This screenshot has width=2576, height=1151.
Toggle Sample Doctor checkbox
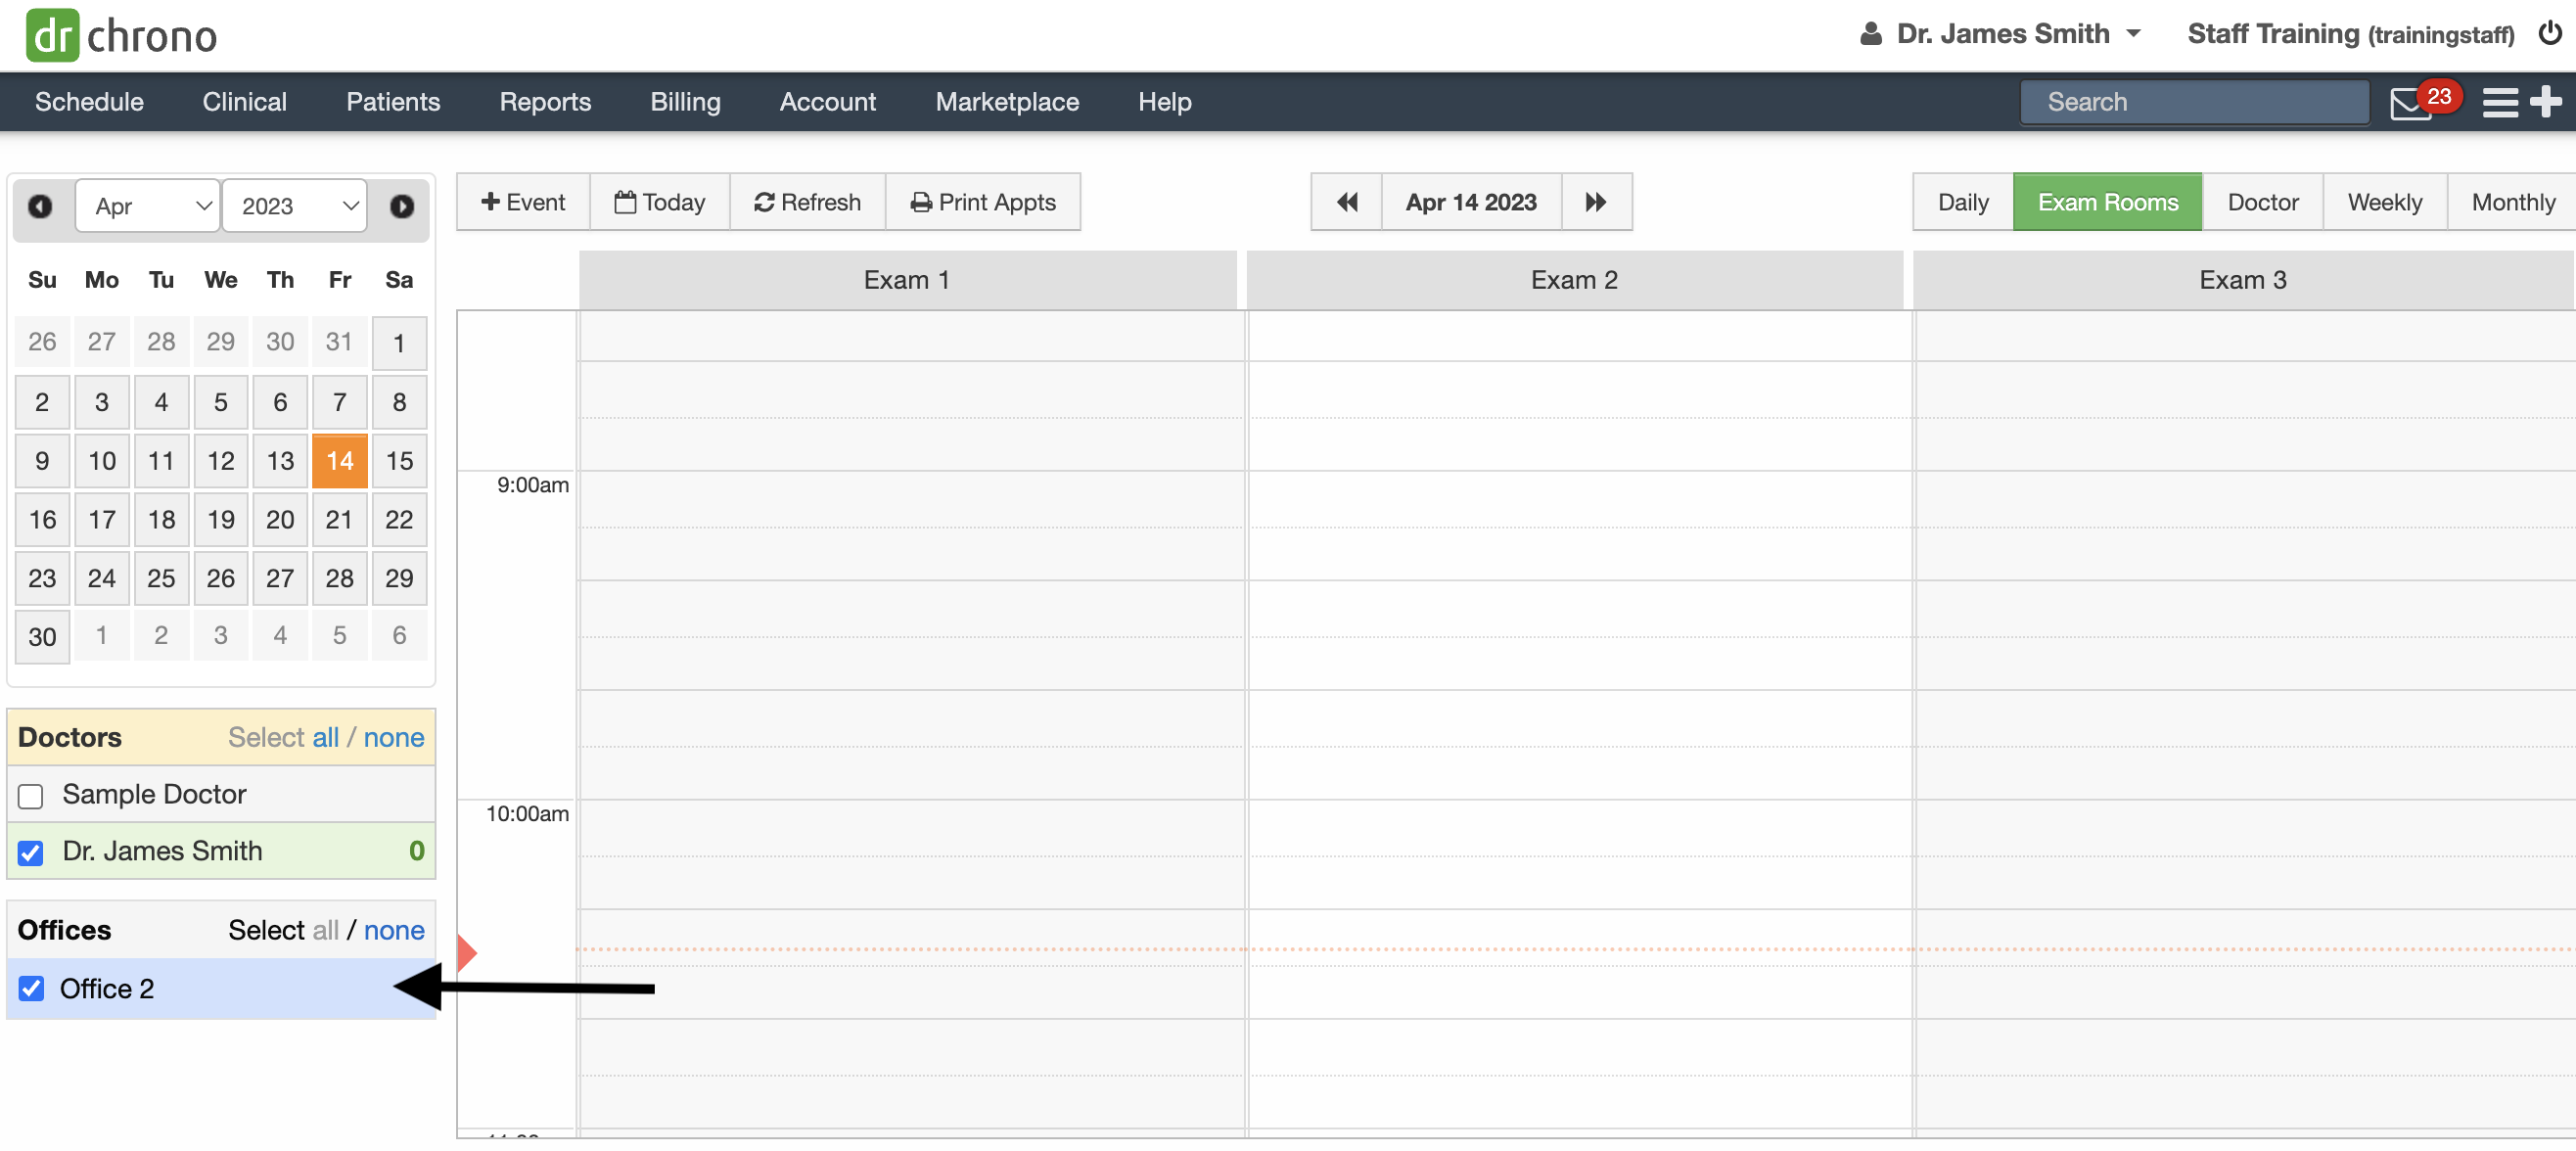[x=31, y=796]
